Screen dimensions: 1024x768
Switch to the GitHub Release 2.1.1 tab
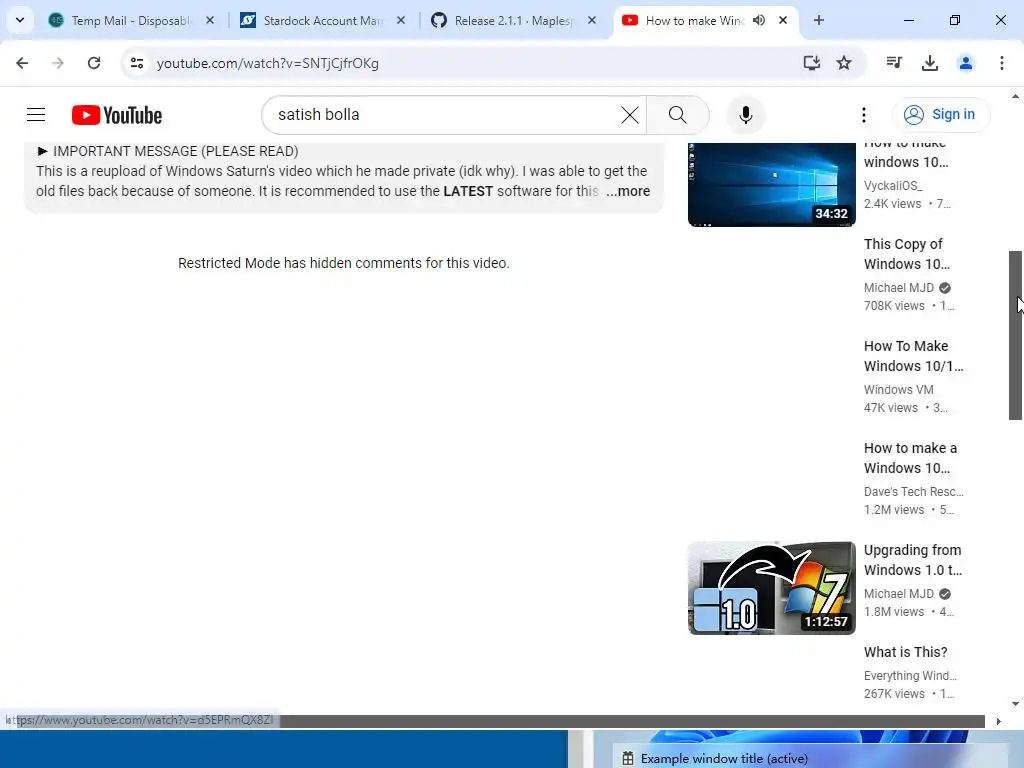pos(513,21)
